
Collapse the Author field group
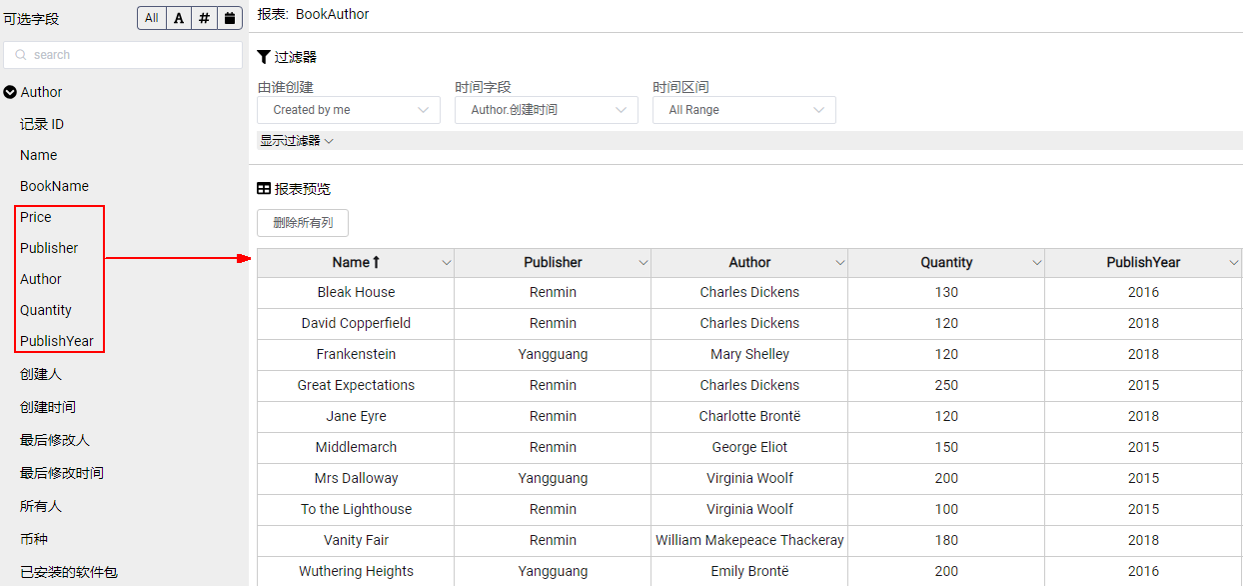click(10, 92)
